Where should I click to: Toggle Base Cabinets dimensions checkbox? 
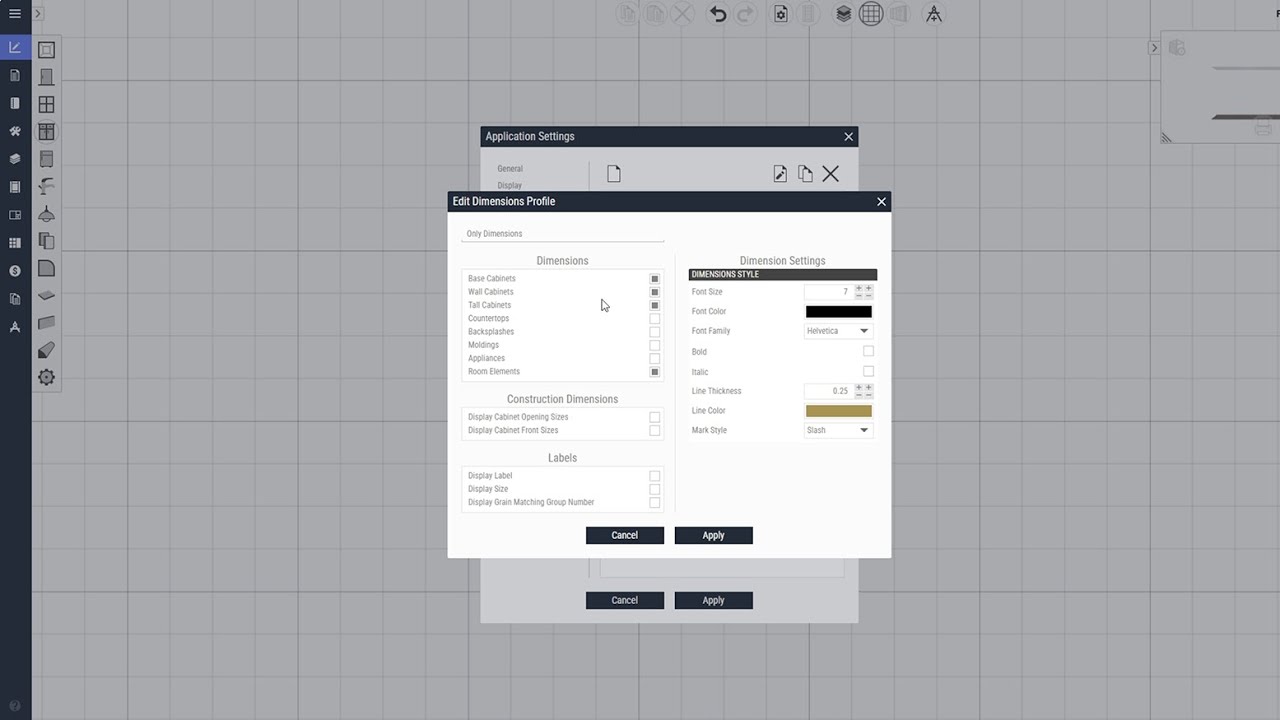point(655,279)
